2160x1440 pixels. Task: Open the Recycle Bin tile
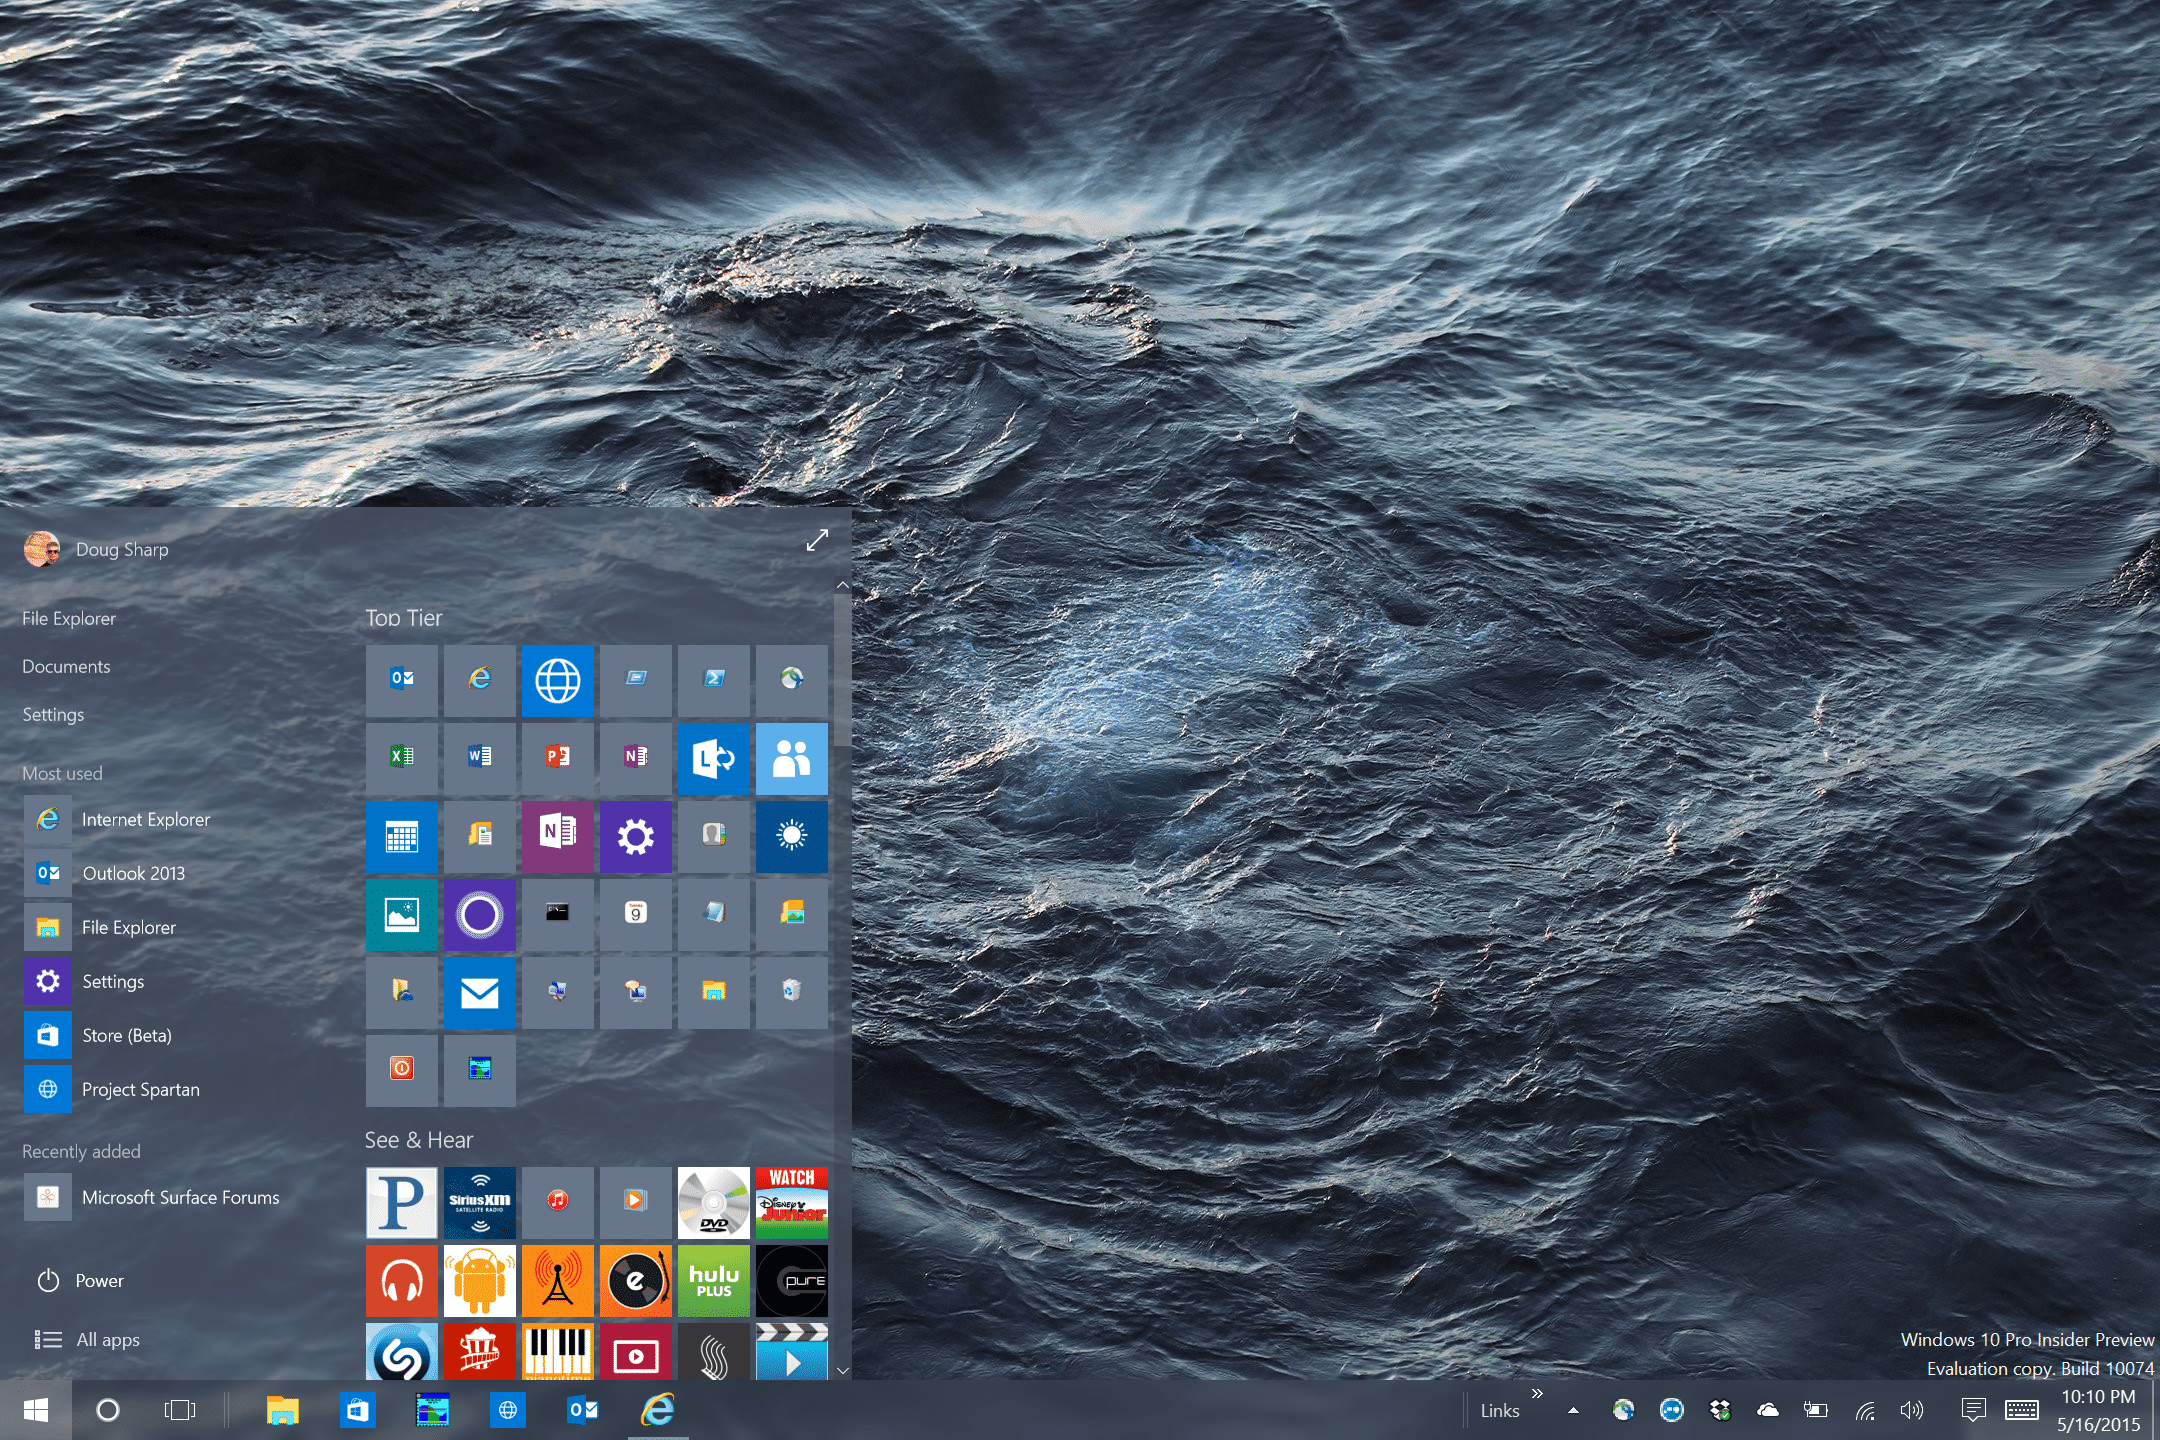click(x=792, y=992)
